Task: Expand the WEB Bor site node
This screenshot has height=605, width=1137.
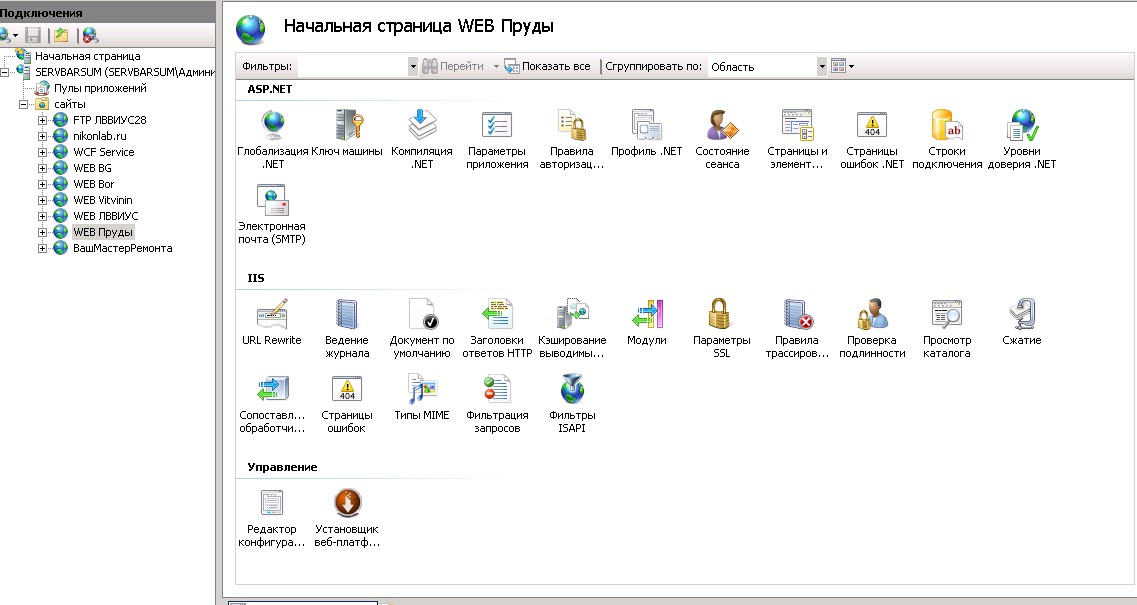Action: [42, 184]
